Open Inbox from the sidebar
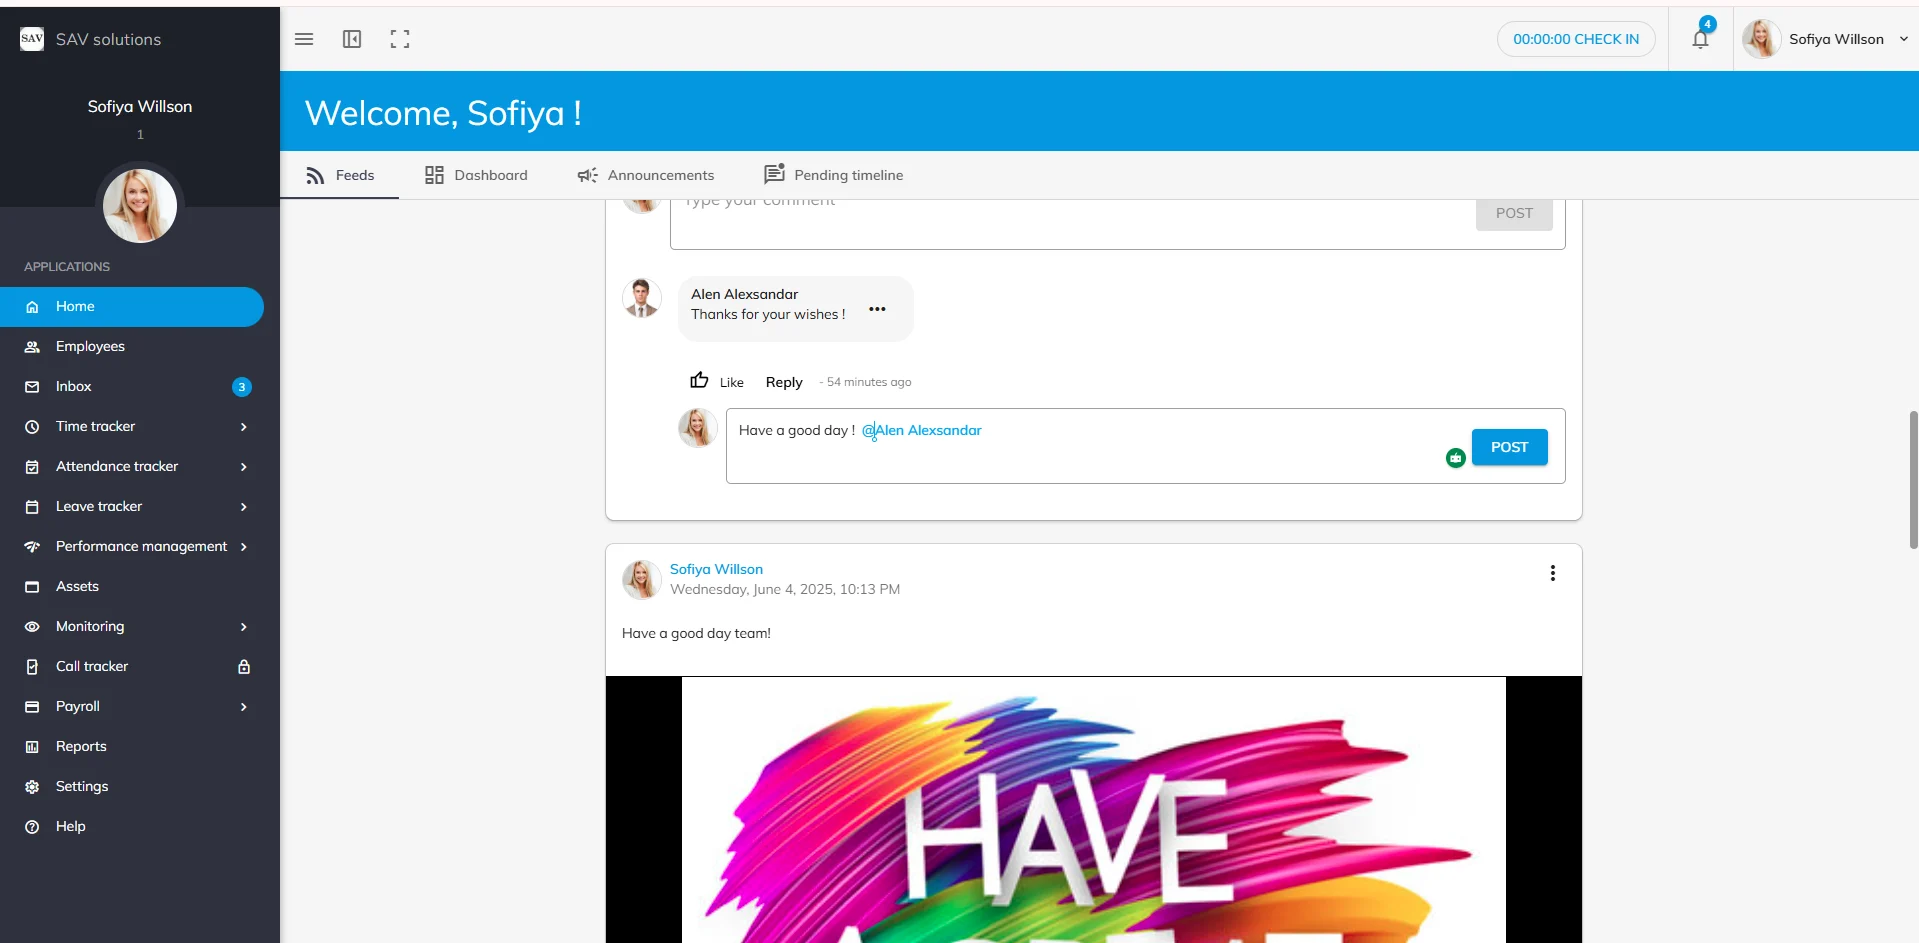Screen dimensions: 1919x943 [x=74, y=387]
